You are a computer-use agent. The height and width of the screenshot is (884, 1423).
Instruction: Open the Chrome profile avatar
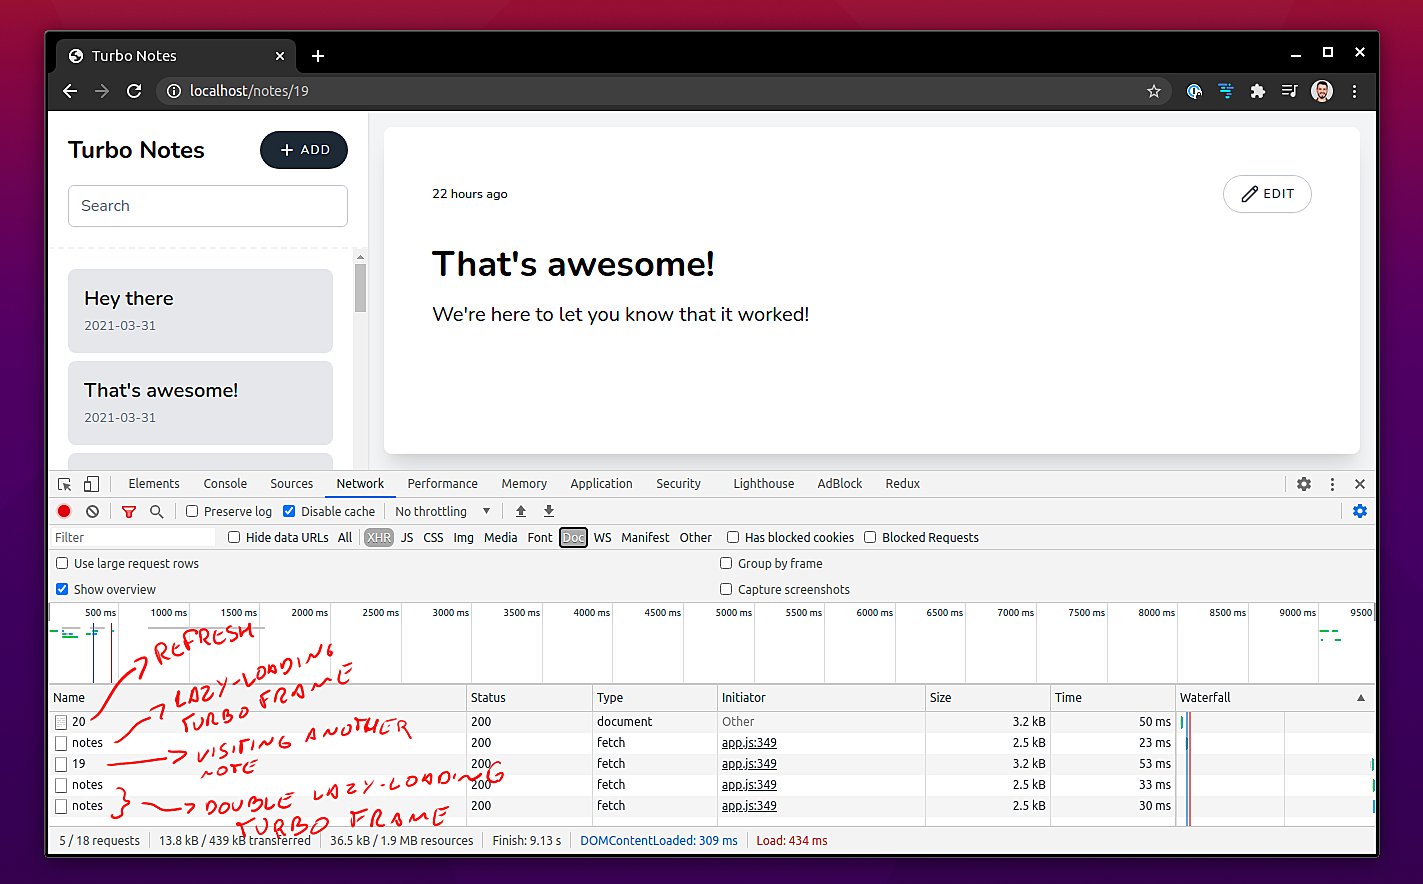pyautogui.click(x=1322, y=91)
